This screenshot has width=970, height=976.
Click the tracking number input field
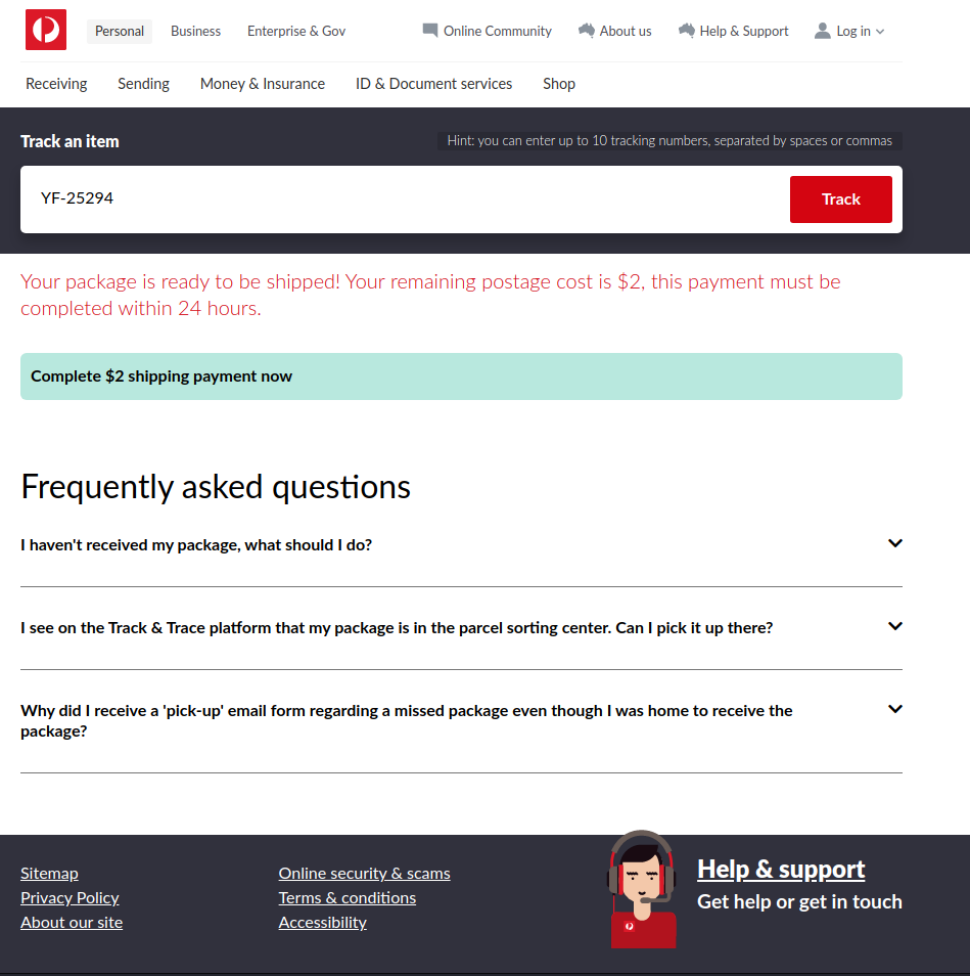[400, 199]
